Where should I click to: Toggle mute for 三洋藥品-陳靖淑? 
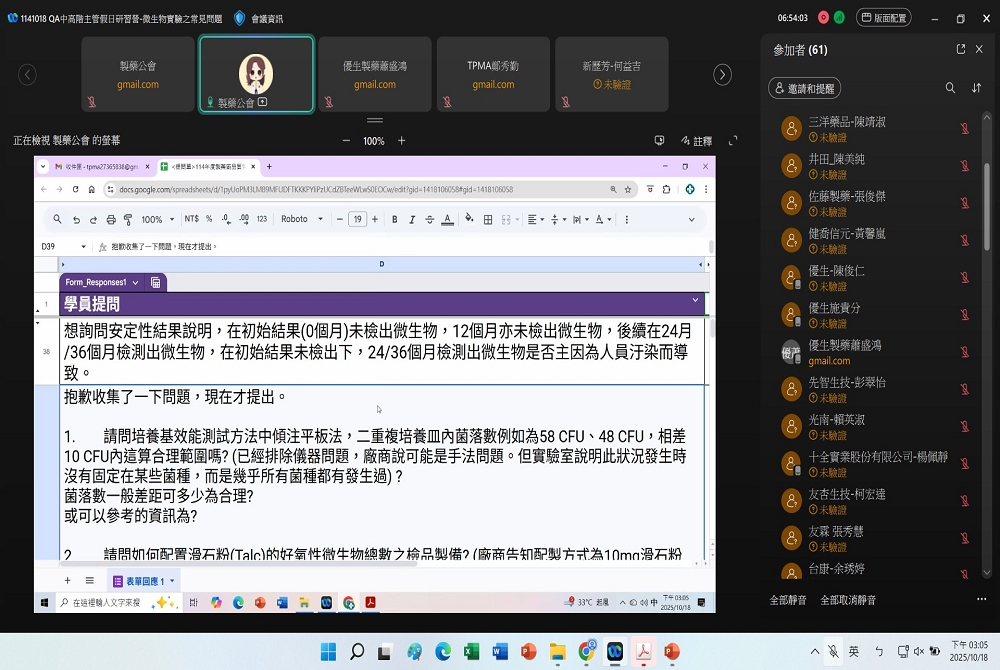pos(965,128)
